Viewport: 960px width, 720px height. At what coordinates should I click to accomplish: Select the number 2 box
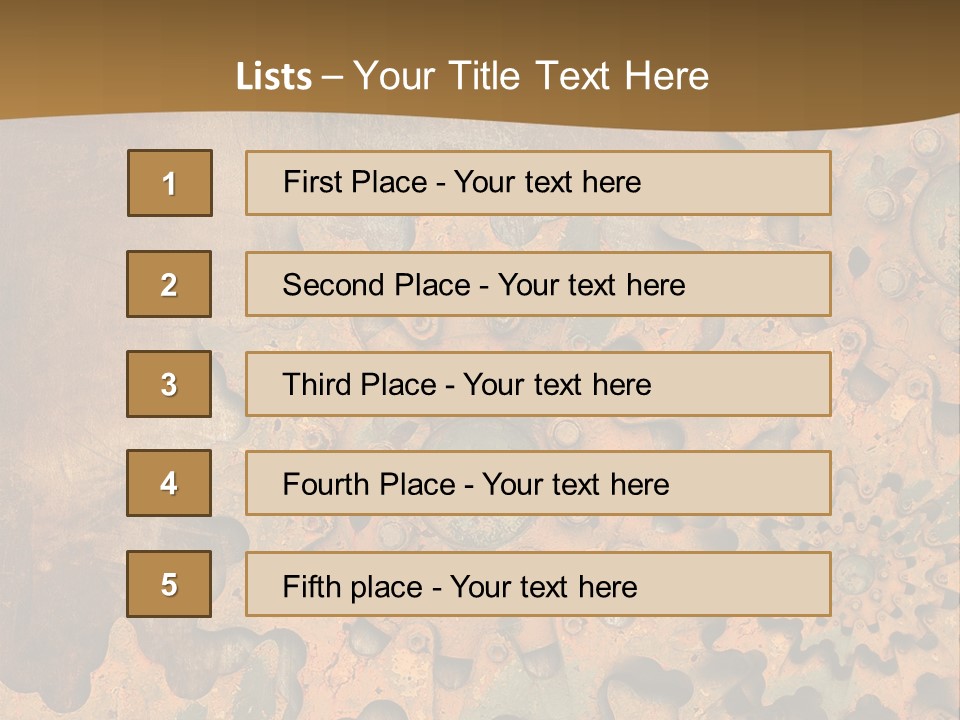click(169, 284)
